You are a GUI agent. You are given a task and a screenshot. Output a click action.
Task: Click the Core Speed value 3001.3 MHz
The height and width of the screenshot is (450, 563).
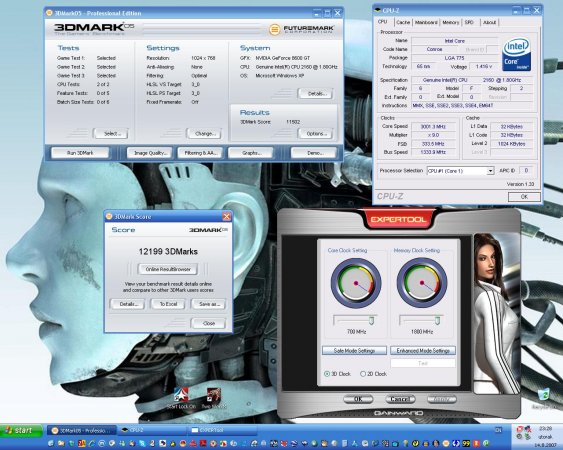click(x=433, y=126)
